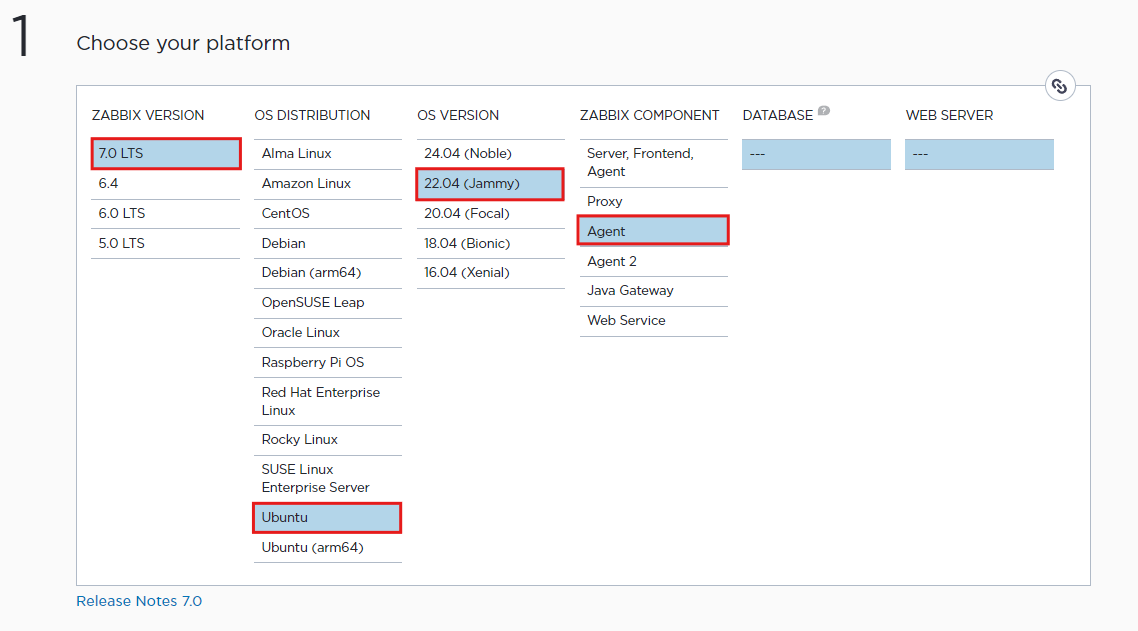Click the ZABBIX VERSION column heading
The image size is (1138, 631).
[148, 115]
